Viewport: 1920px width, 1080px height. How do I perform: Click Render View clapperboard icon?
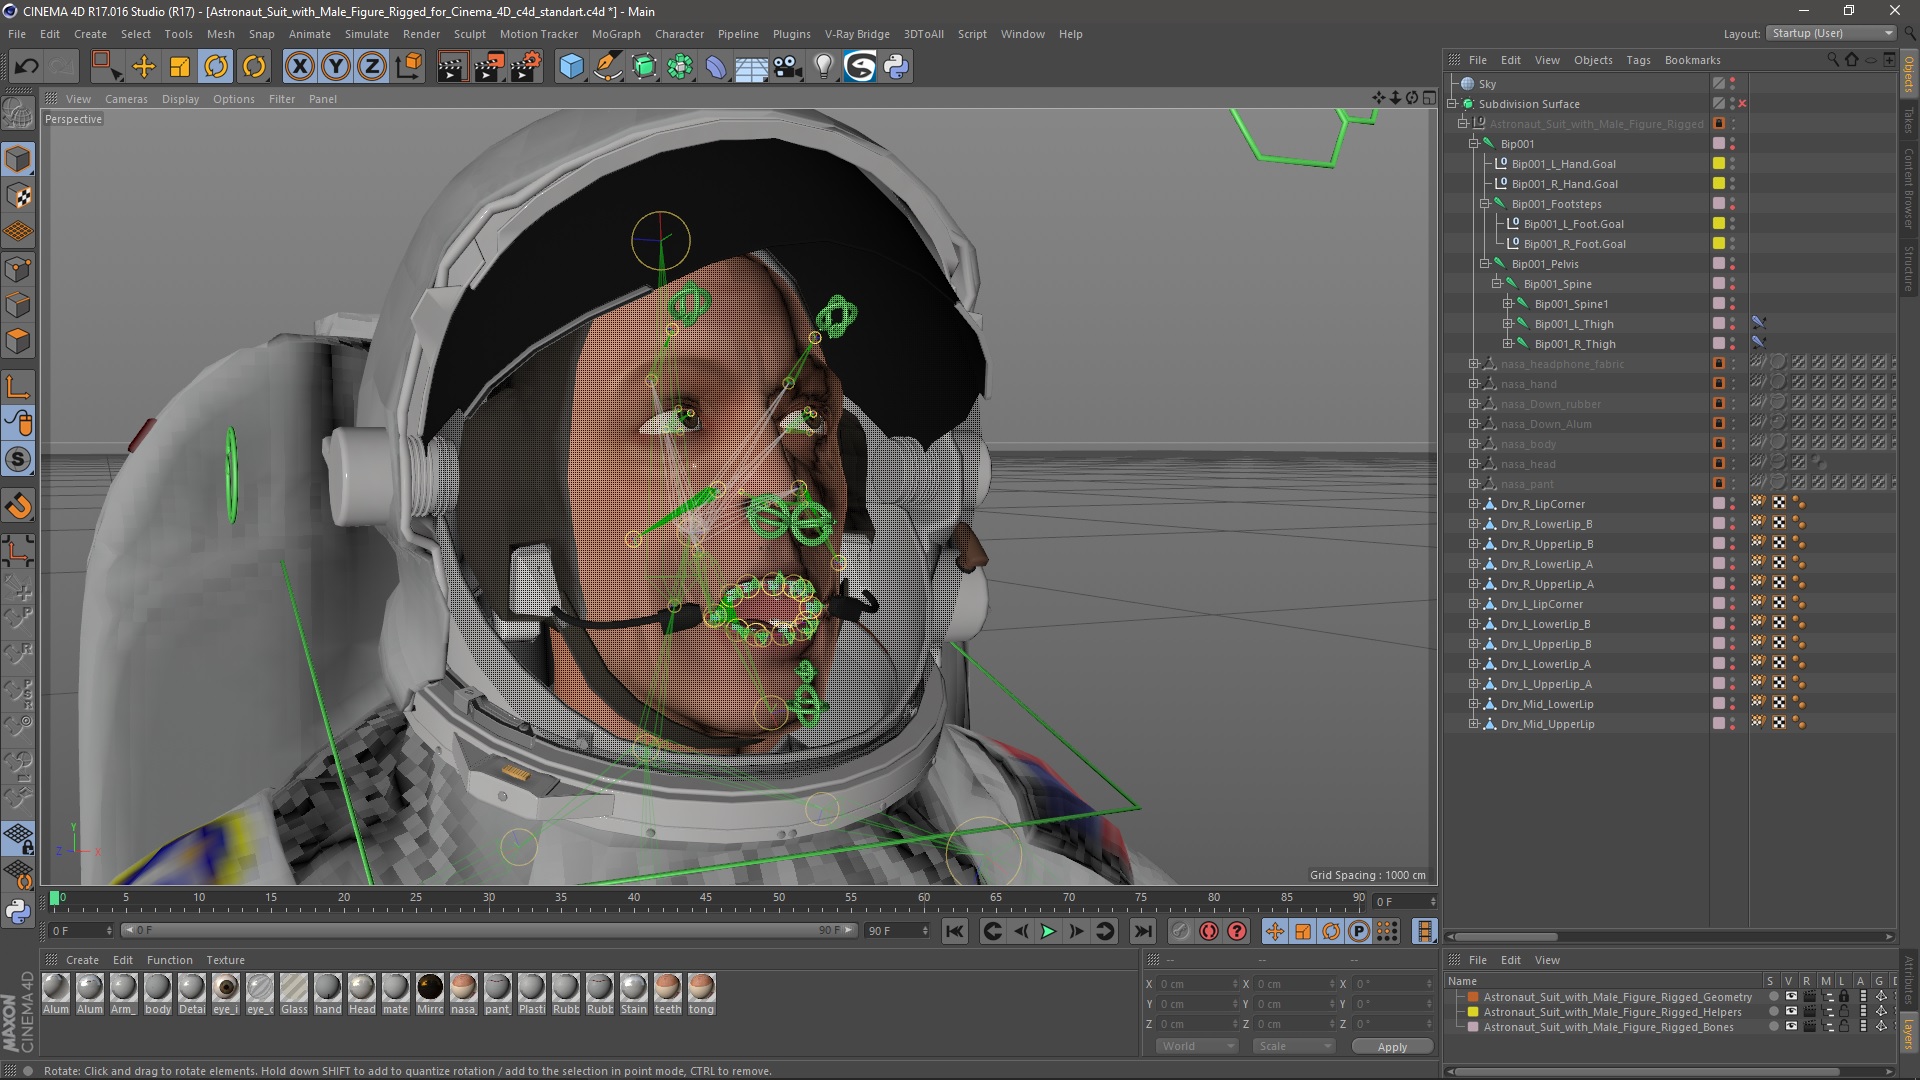tap(452, 67)
